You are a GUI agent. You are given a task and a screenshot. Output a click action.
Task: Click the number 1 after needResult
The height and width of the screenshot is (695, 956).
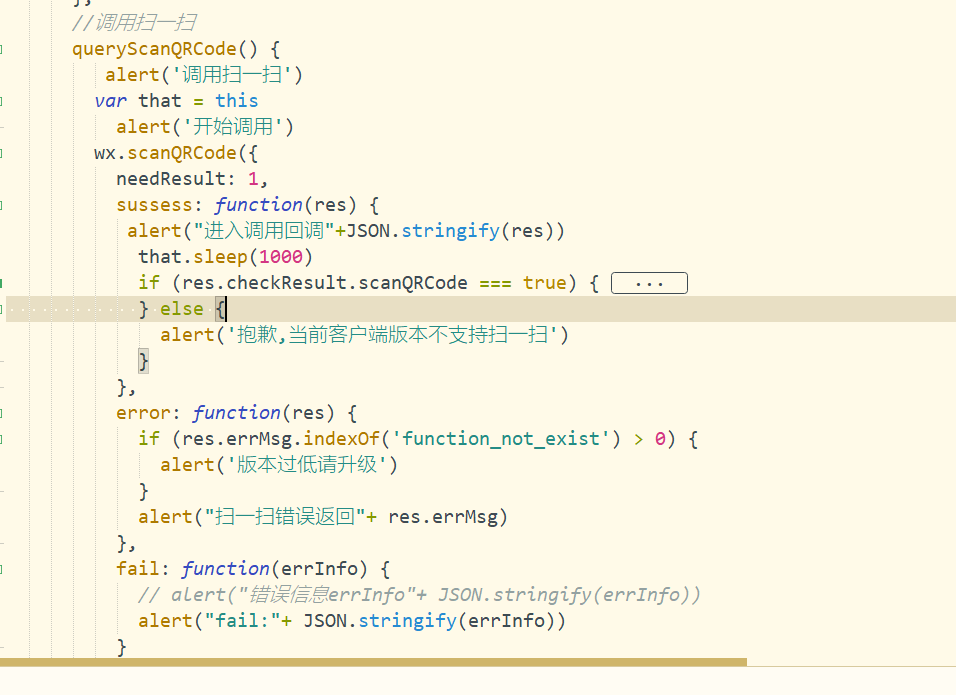pyautogui.click(x=253, y=179)
